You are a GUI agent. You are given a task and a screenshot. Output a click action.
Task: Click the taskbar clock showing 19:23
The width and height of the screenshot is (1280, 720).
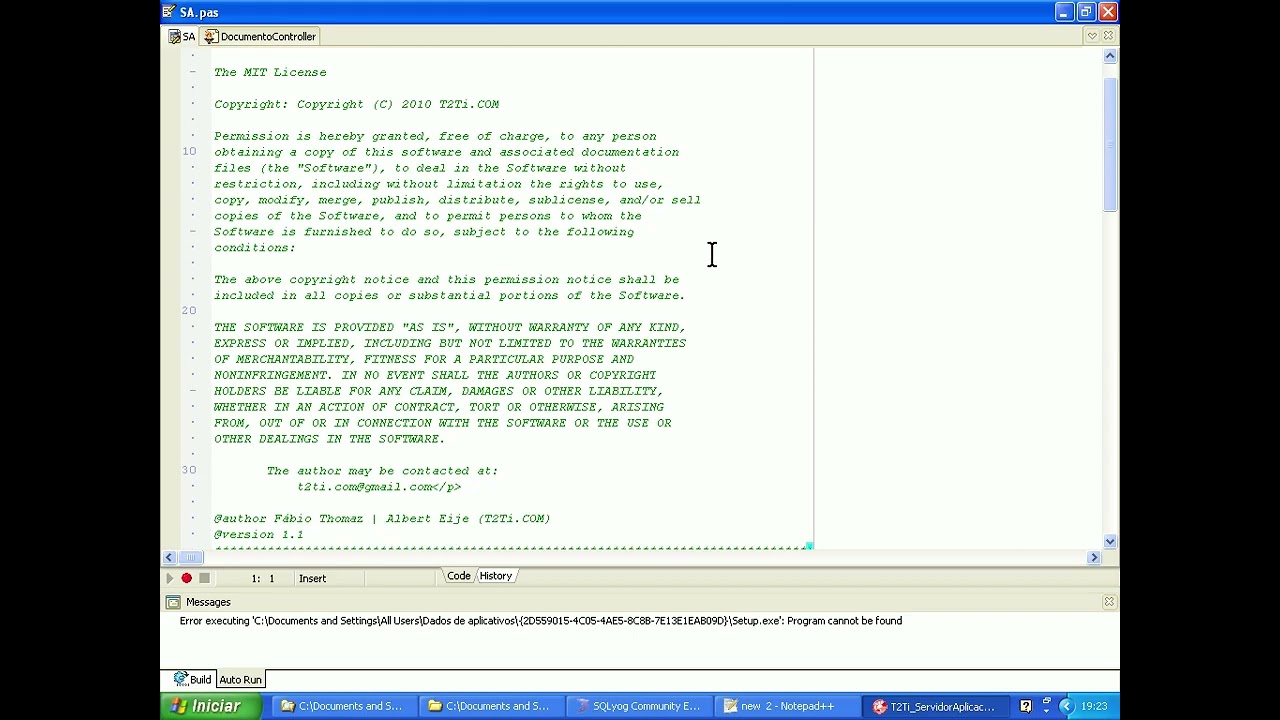point(1094,706)
